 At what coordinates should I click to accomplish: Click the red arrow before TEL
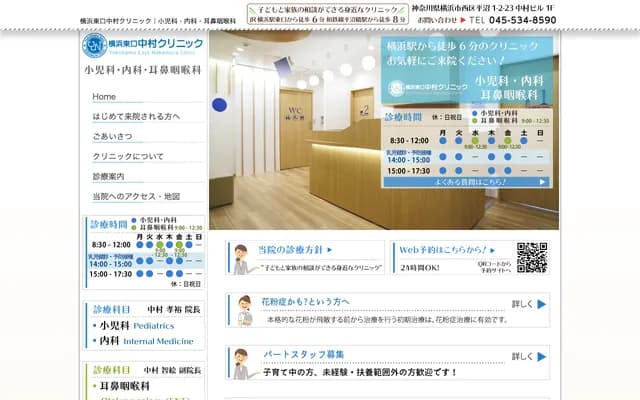tap(463, 20)
